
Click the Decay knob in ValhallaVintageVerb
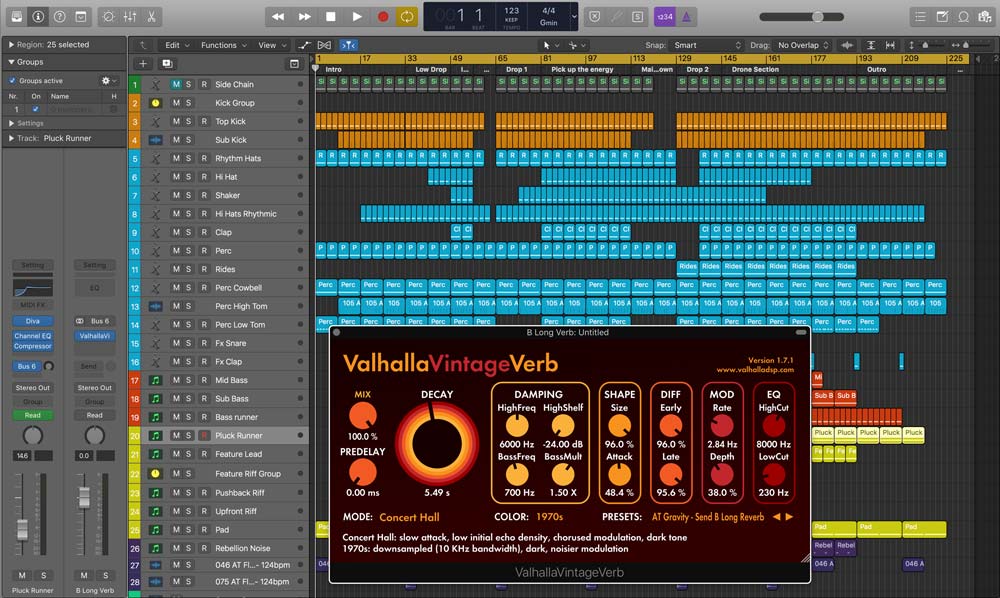pyautogui.click(x=437, y=442)
